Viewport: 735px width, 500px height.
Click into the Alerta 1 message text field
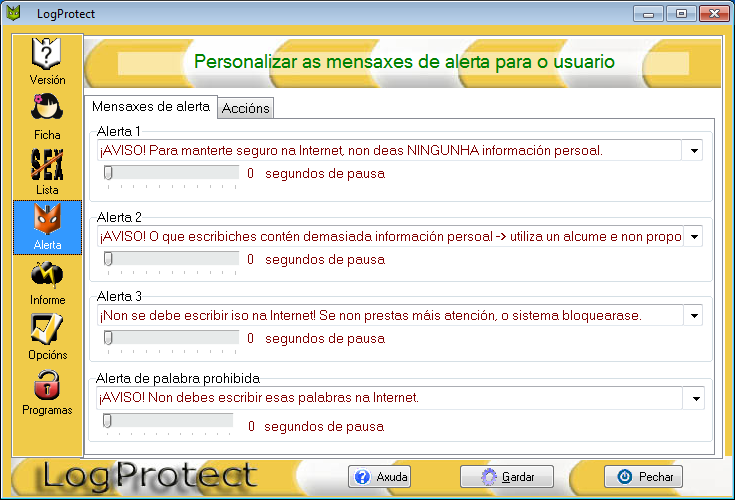click(x=389, y=150)
